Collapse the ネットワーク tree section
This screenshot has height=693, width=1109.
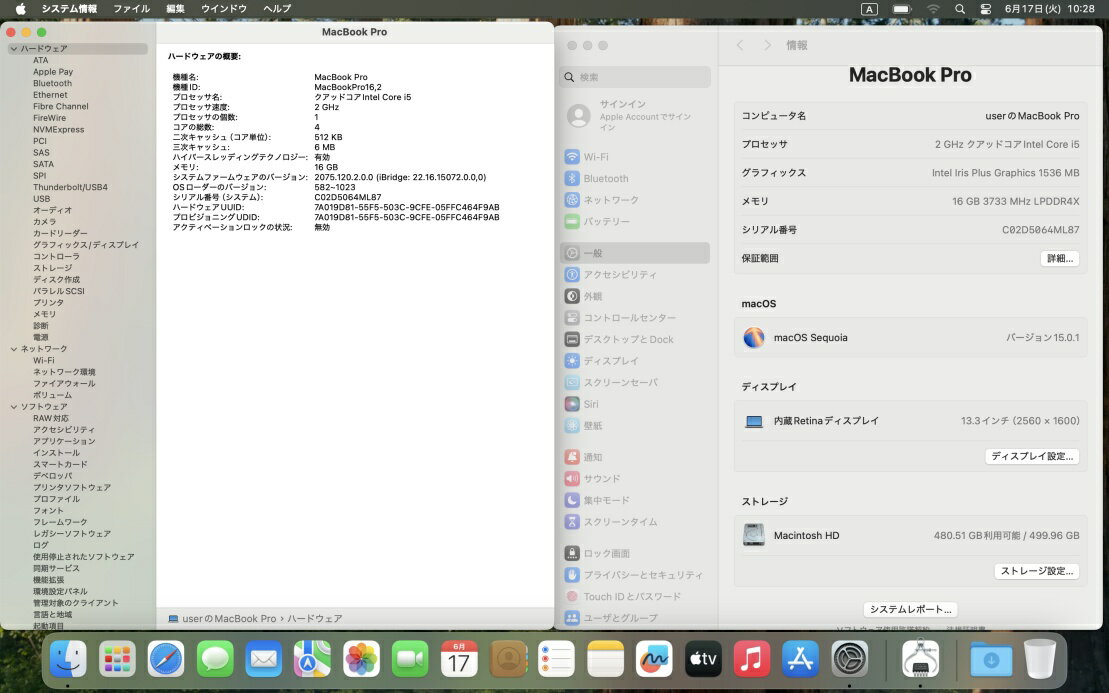pos(13,349)
